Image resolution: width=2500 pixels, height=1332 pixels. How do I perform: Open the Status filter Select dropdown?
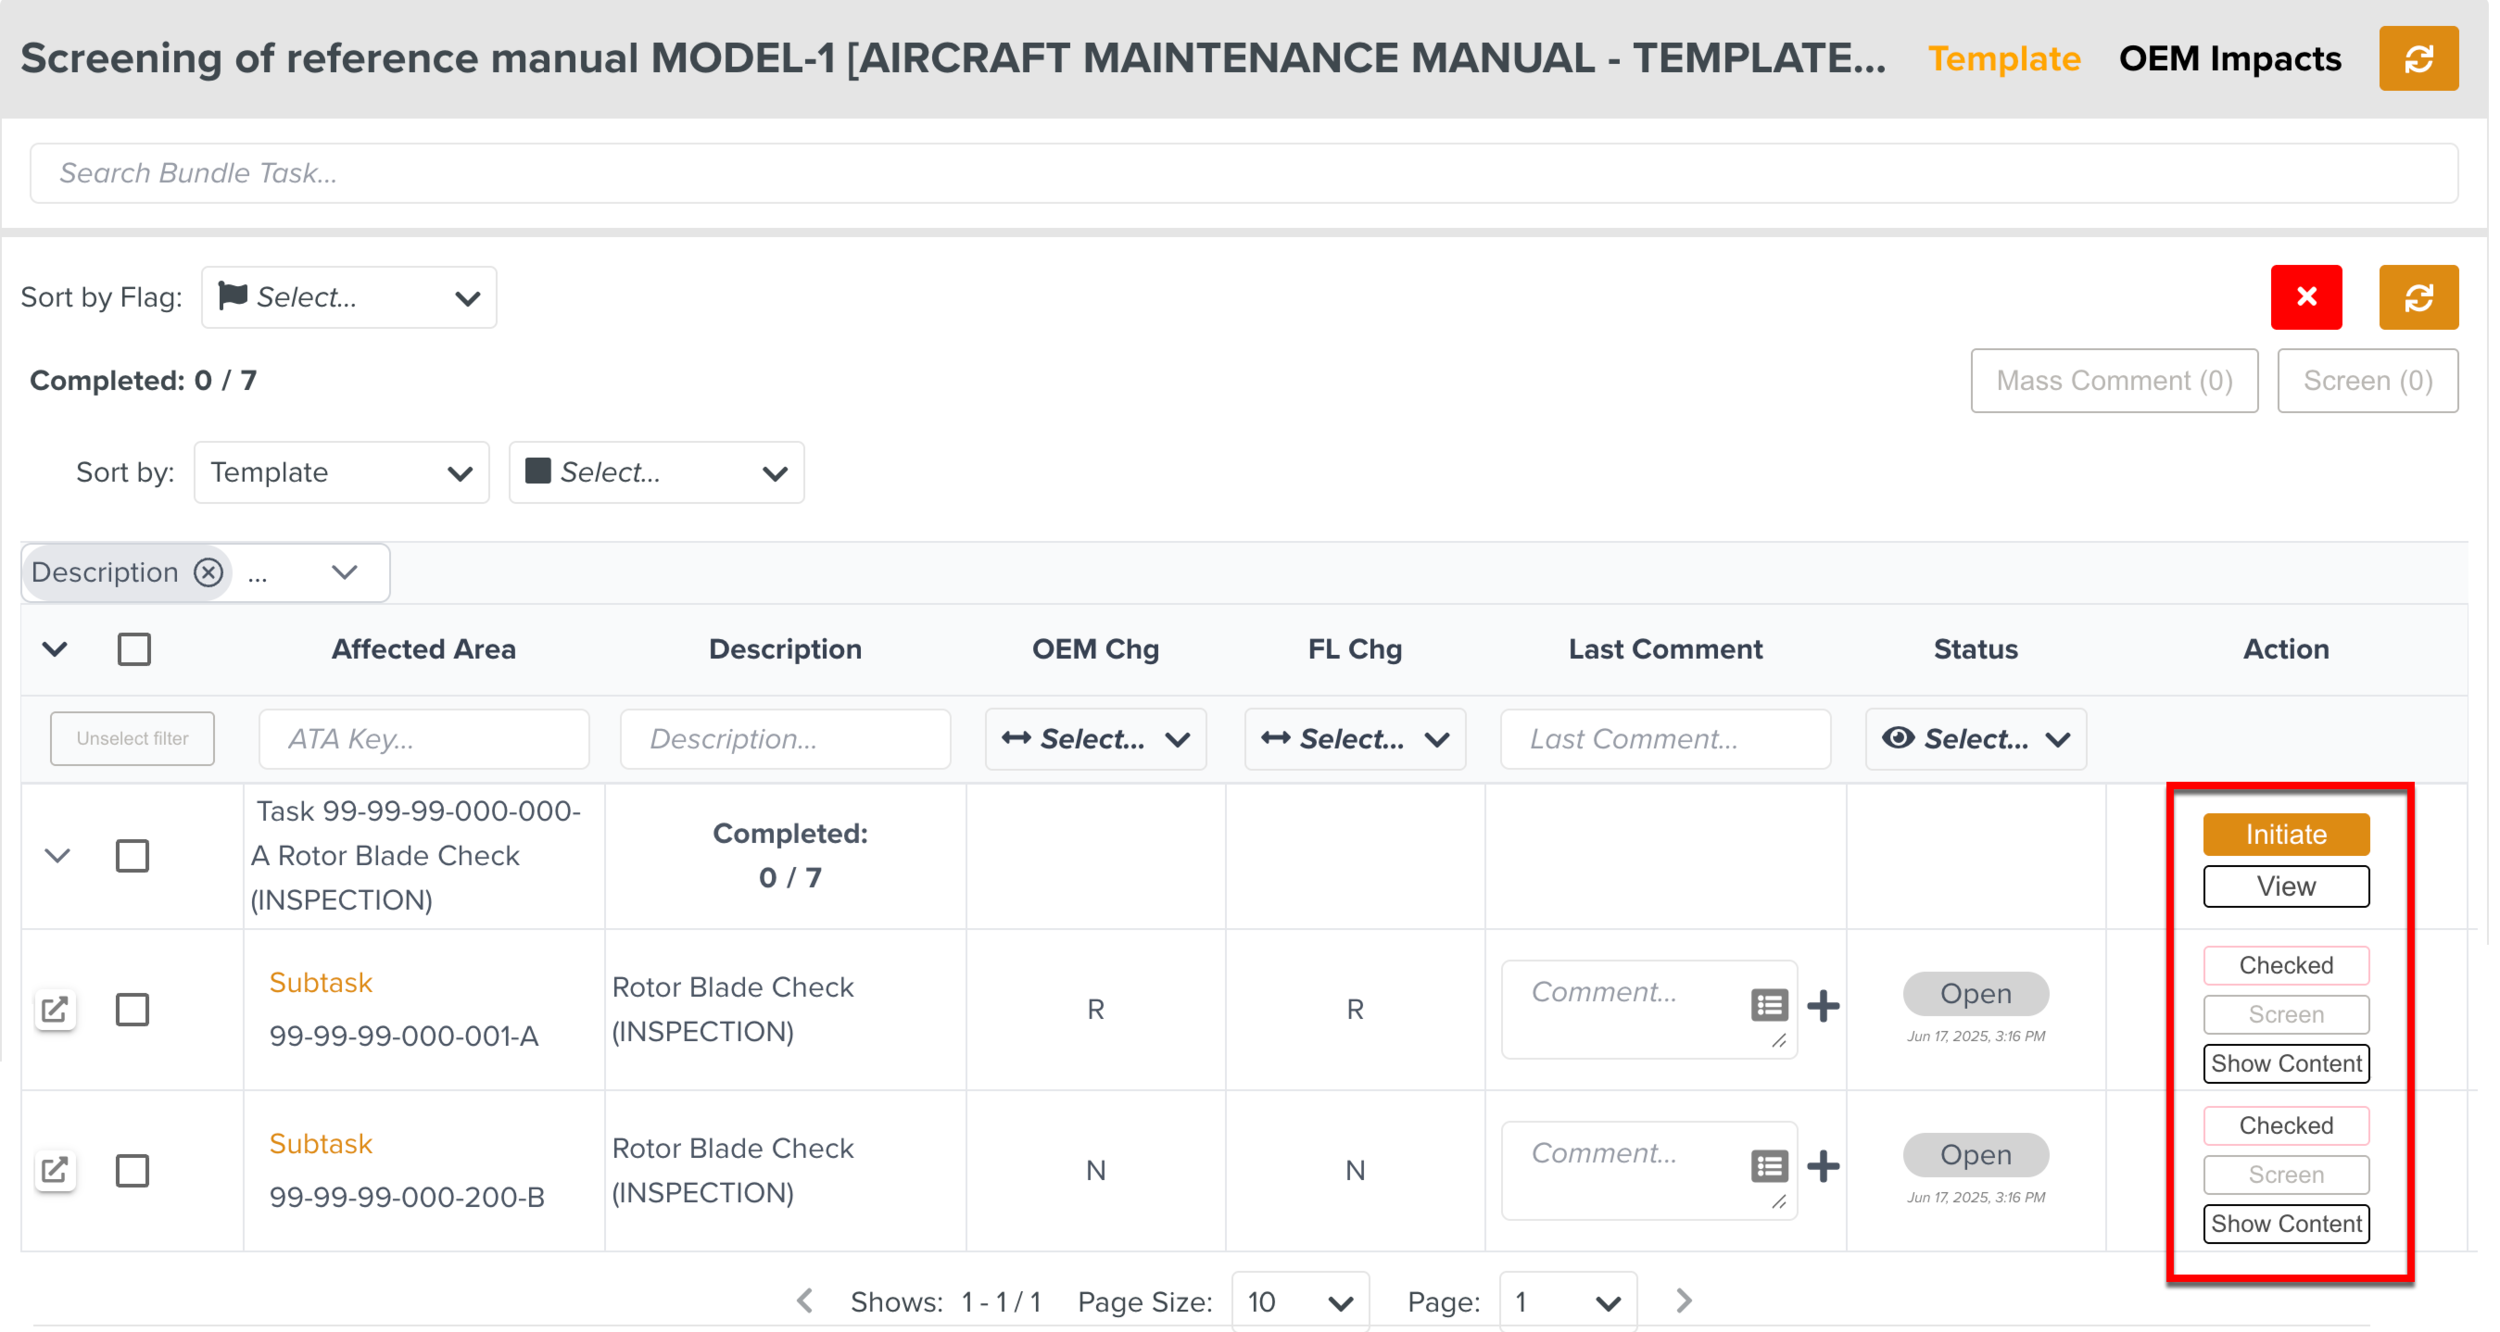[1974, 739]
